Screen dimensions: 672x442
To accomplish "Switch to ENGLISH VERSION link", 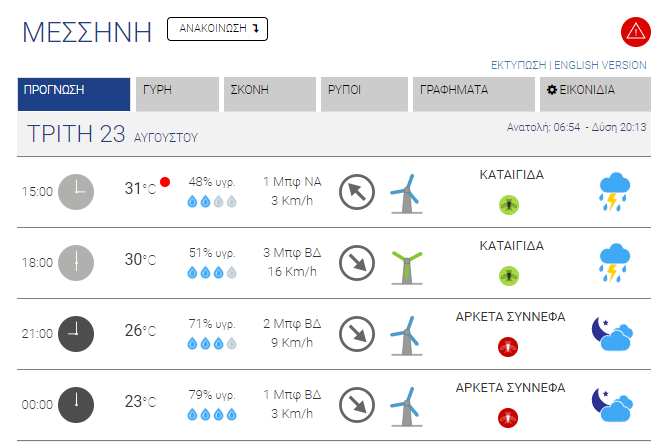I will coord(600,65).
